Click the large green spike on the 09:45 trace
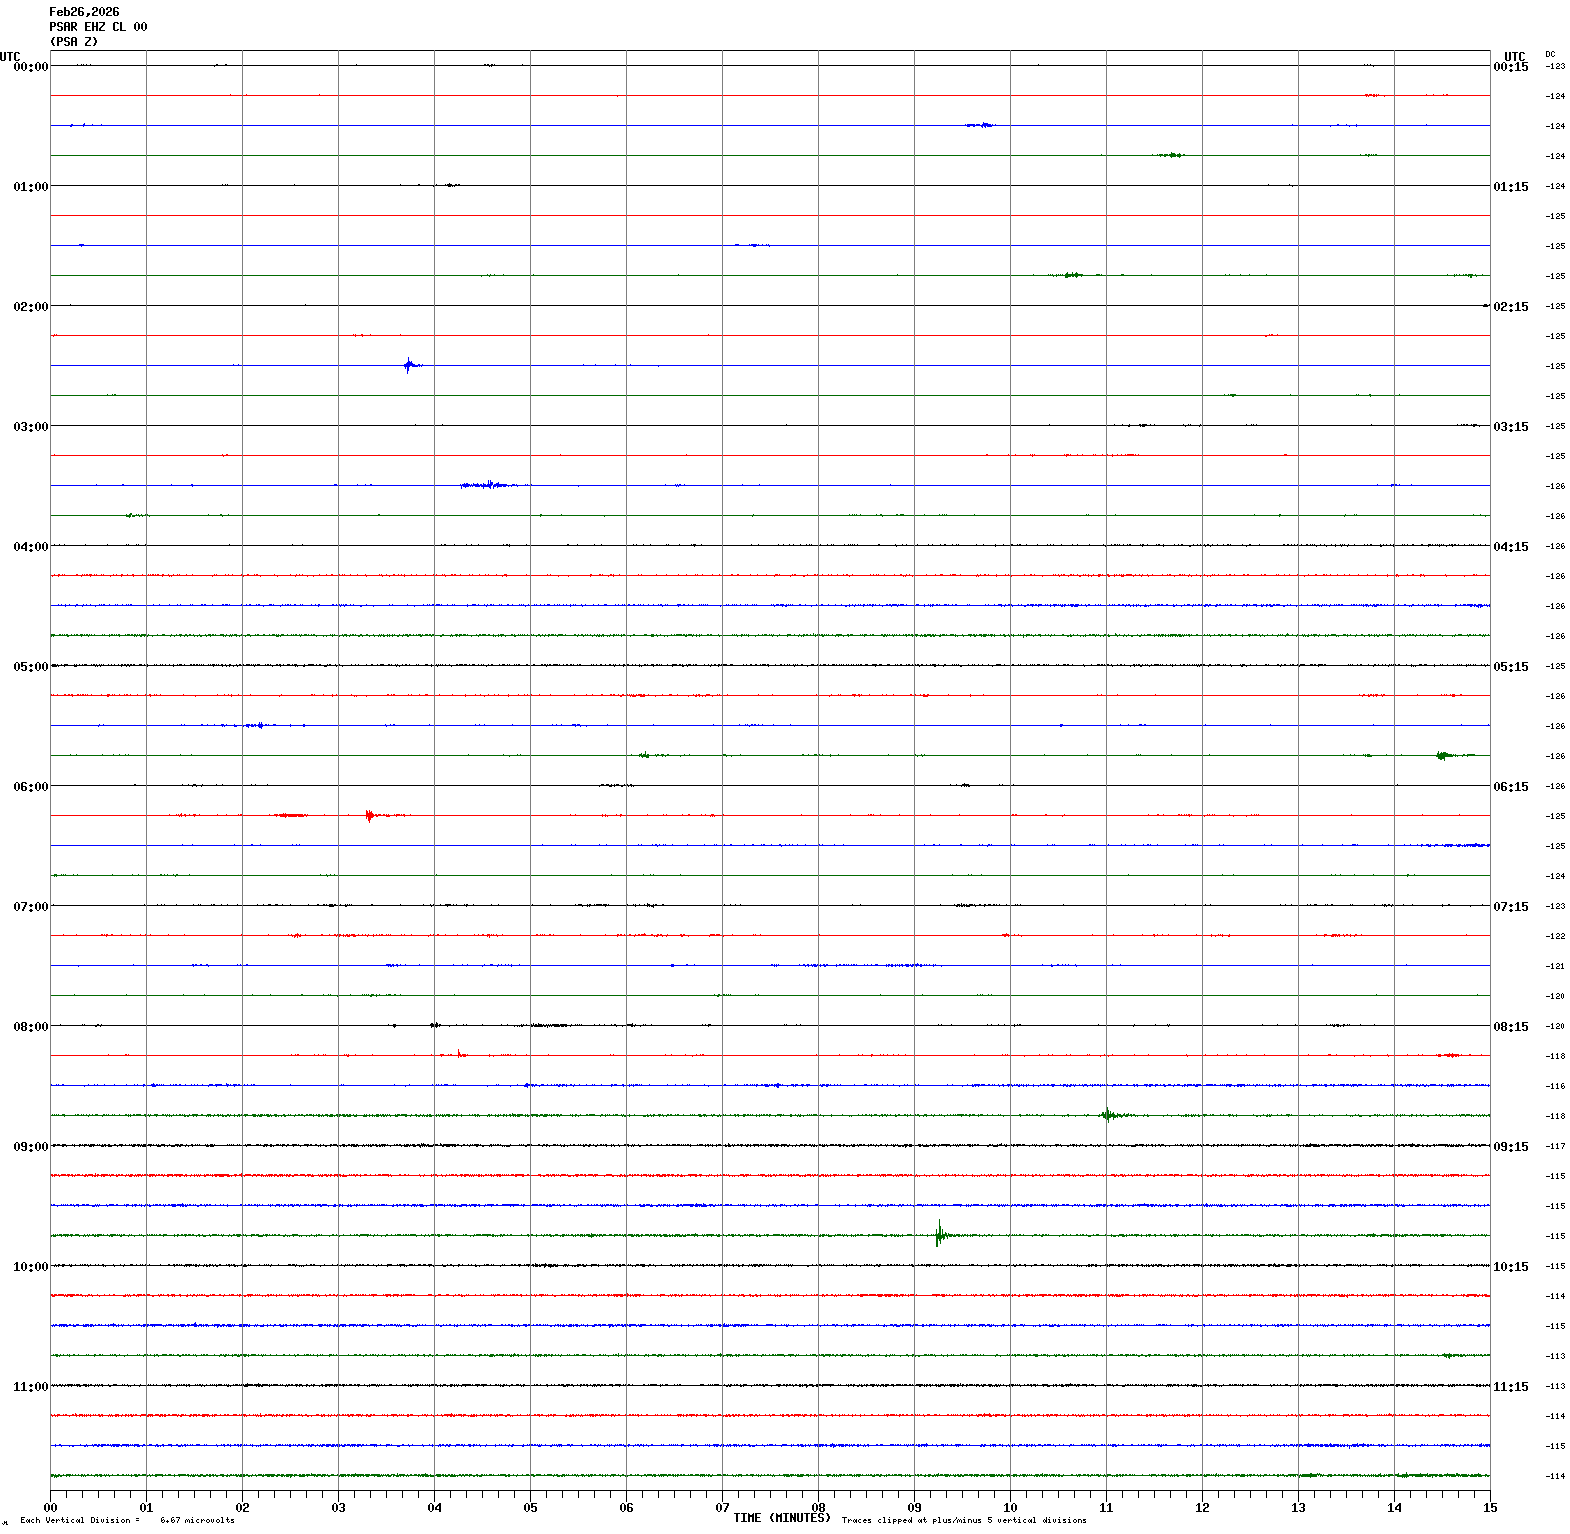 (x=939, y=1235)
